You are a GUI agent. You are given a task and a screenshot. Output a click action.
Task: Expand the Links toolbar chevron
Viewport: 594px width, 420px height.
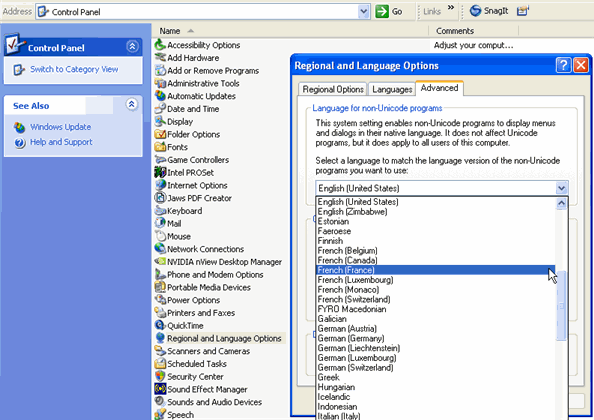(450, 8)
